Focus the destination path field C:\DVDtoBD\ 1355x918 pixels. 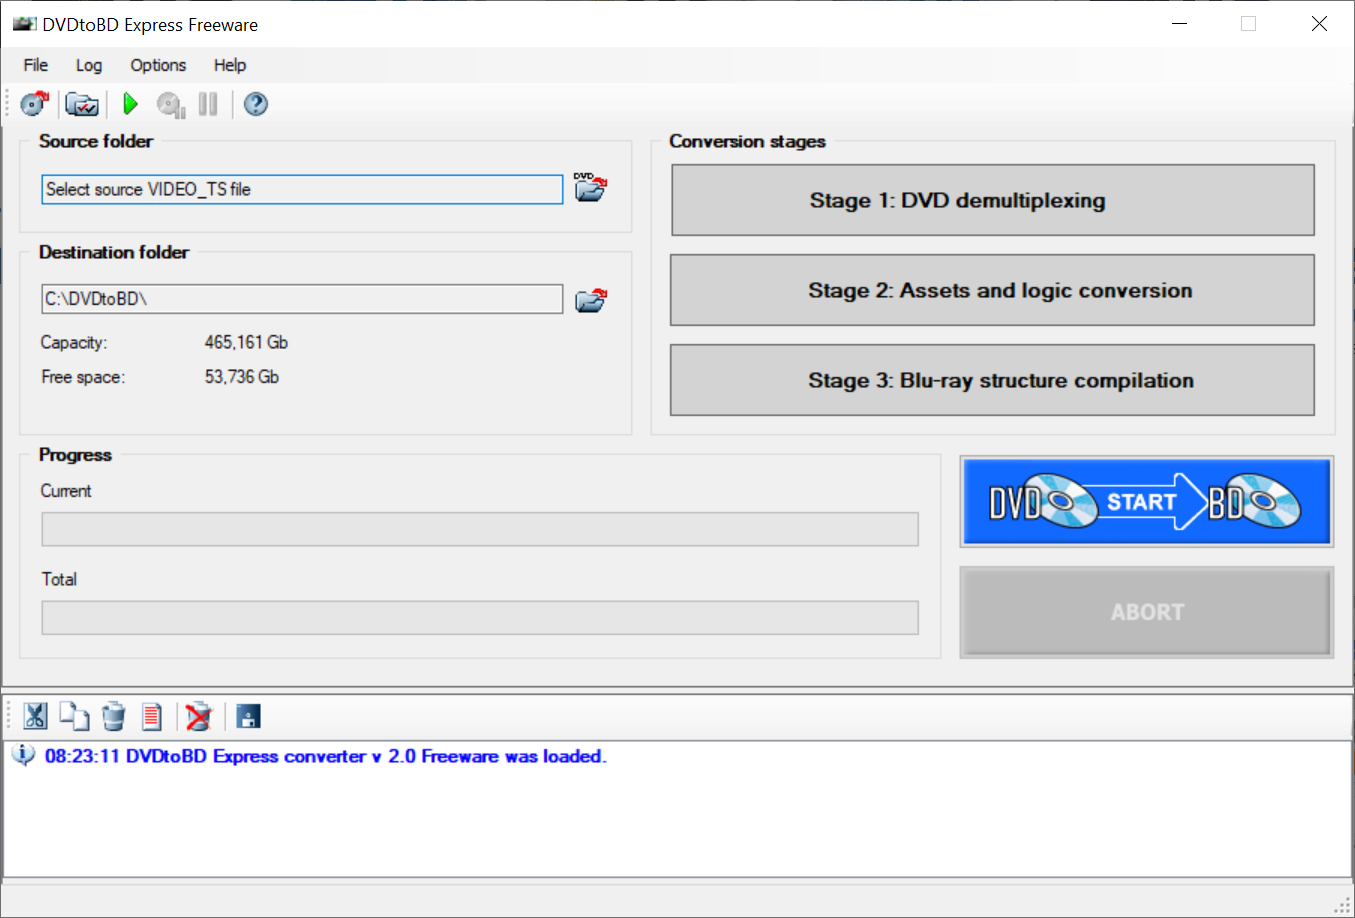[302, 299]
